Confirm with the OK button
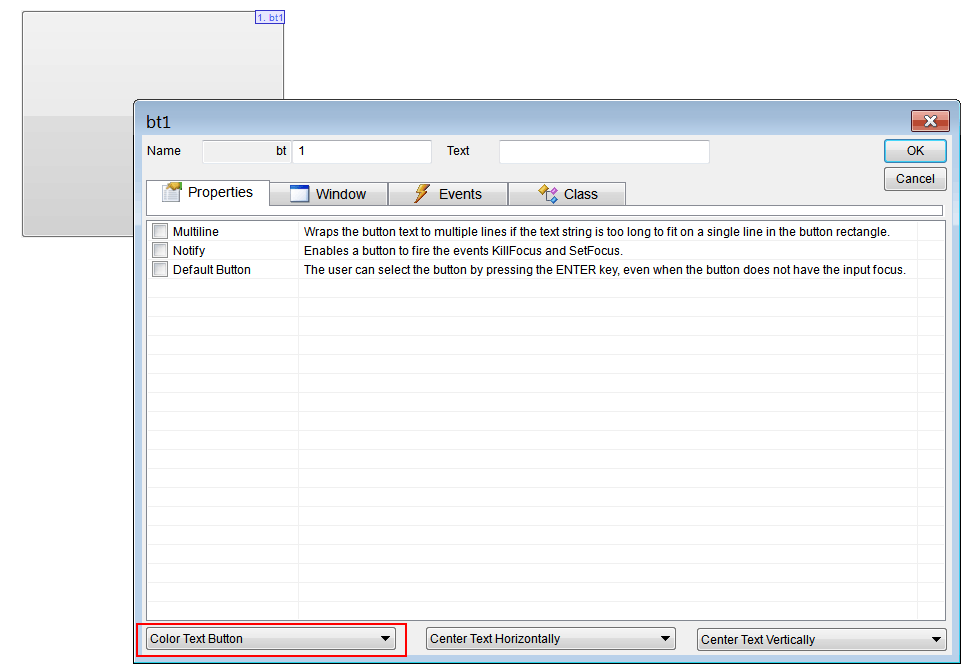Viewport: 969px width, 672px height. point(915,151)
